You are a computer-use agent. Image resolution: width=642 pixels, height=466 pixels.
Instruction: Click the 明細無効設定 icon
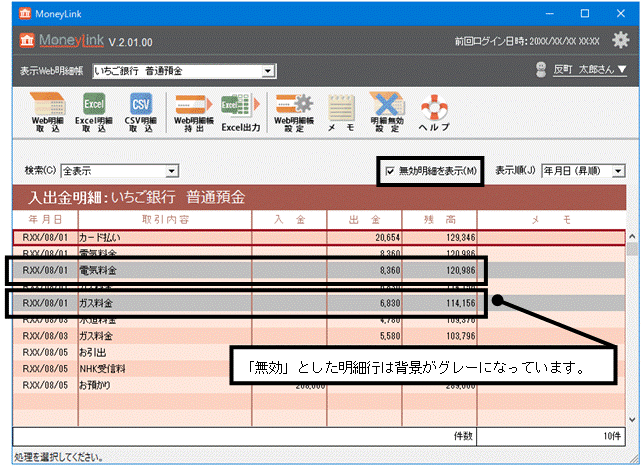tap(387, 112)
